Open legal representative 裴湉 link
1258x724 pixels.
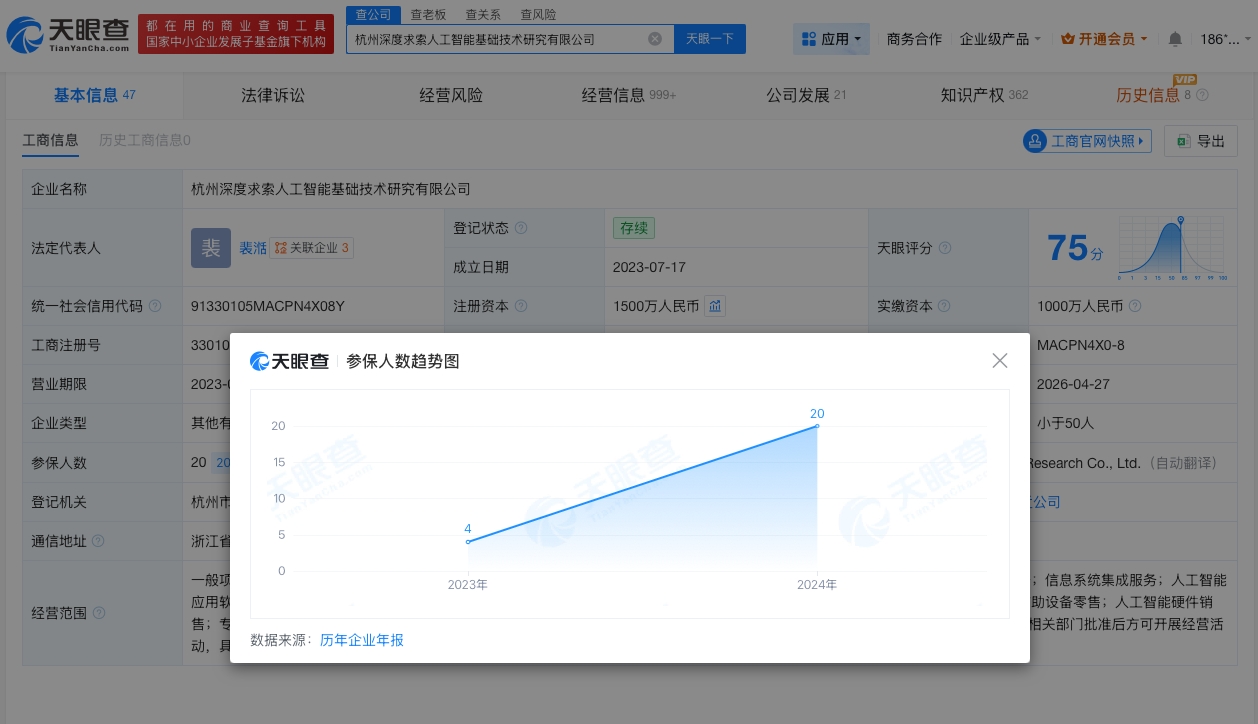pos(252,248)
